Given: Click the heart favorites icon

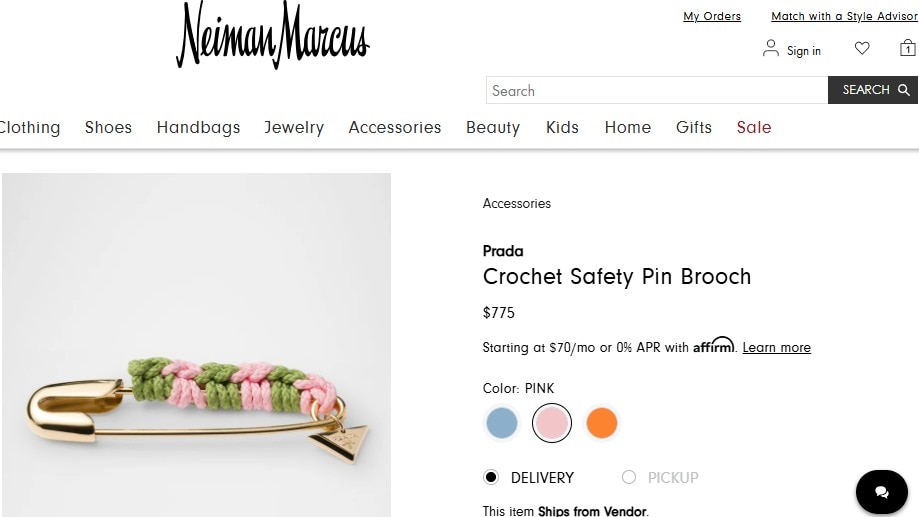Looking at the screenshot, I should pos(862,48).
